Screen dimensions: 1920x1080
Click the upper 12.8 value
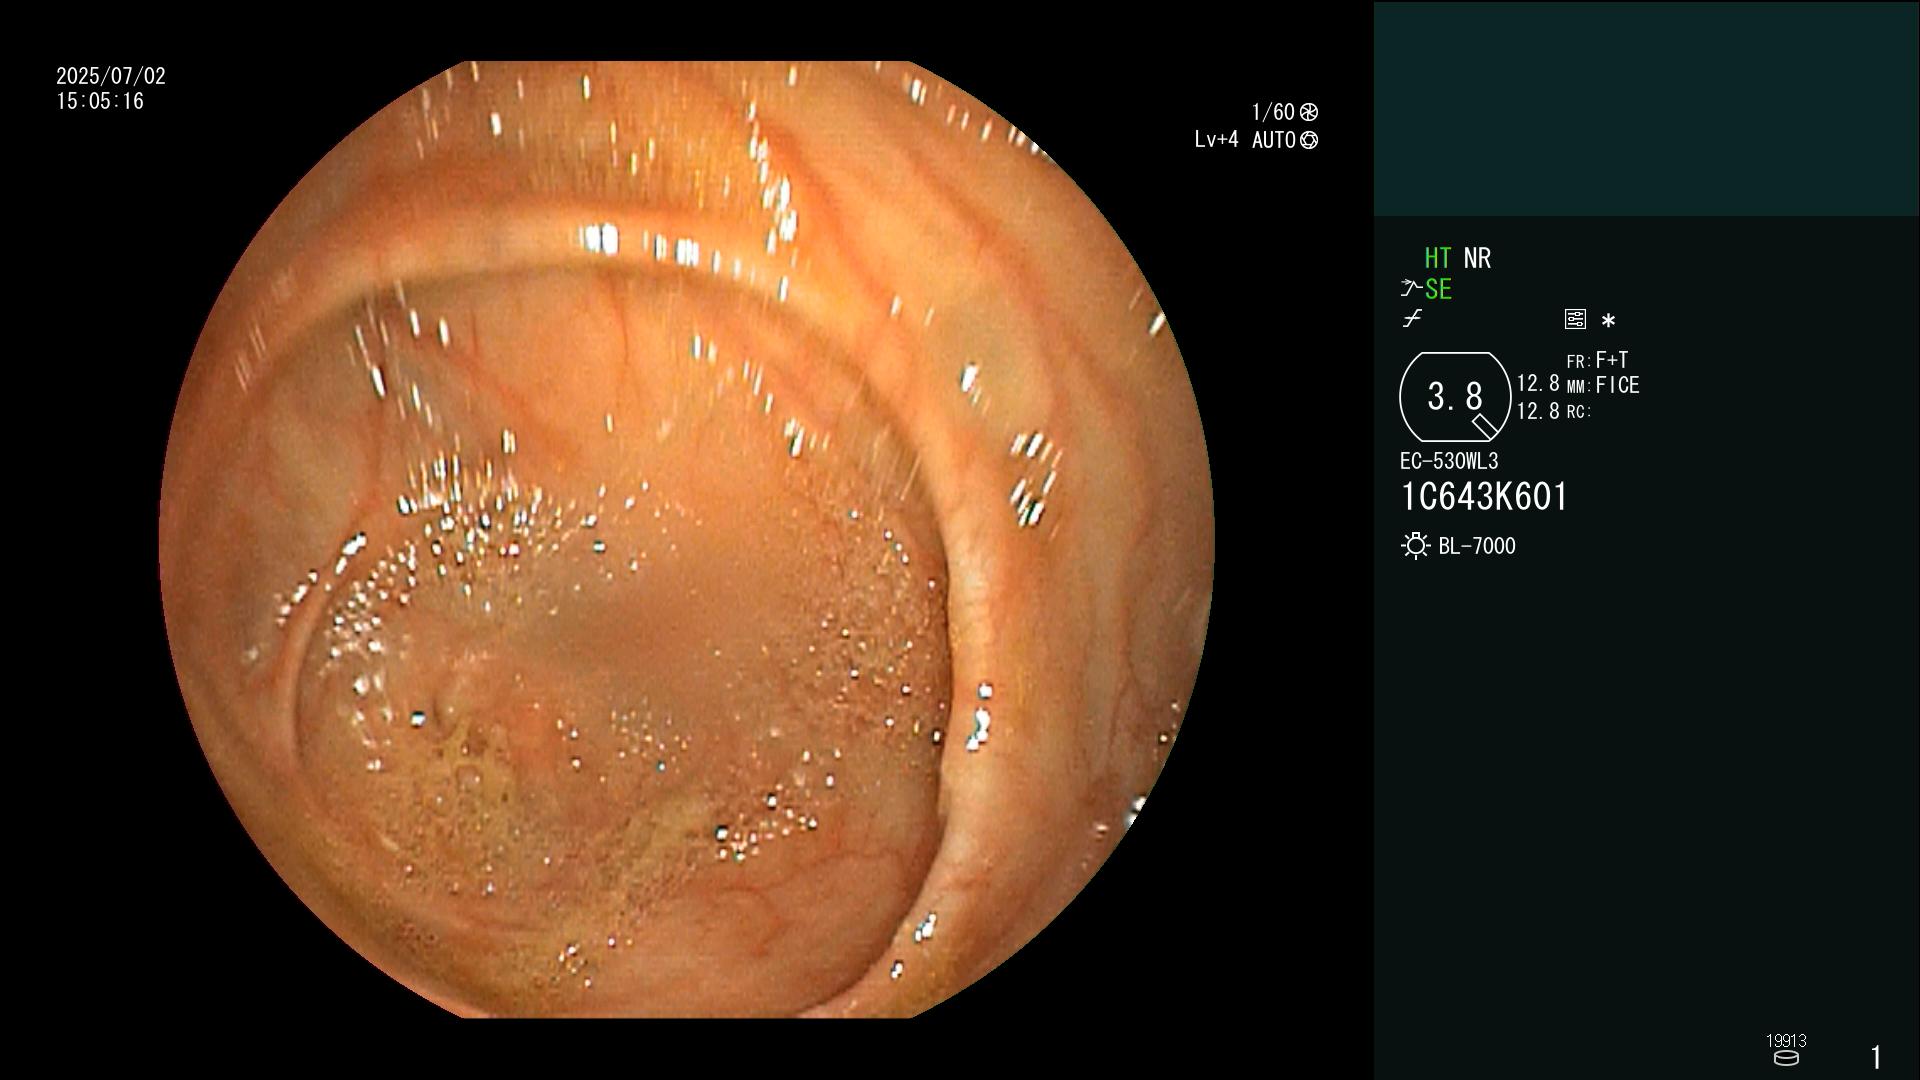(1538, 383)
